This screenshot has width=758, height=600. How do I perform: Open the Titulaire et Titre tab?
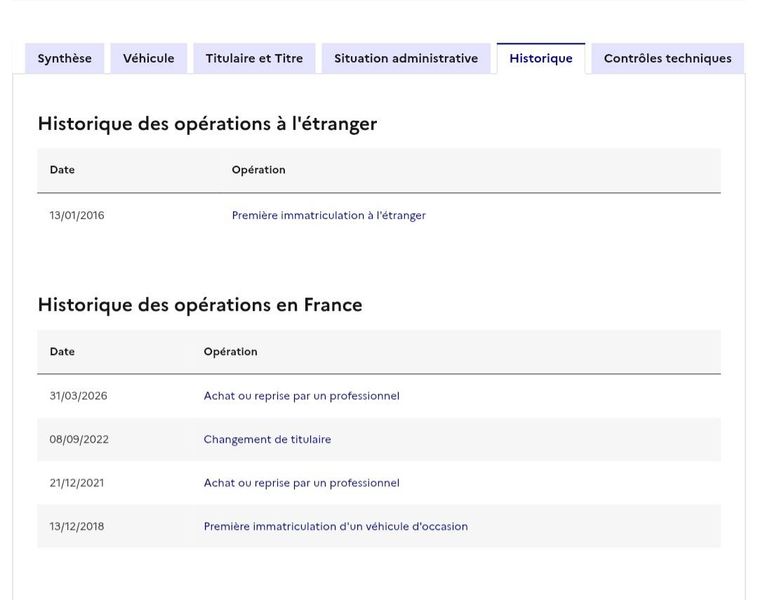[x=254, y=59]
